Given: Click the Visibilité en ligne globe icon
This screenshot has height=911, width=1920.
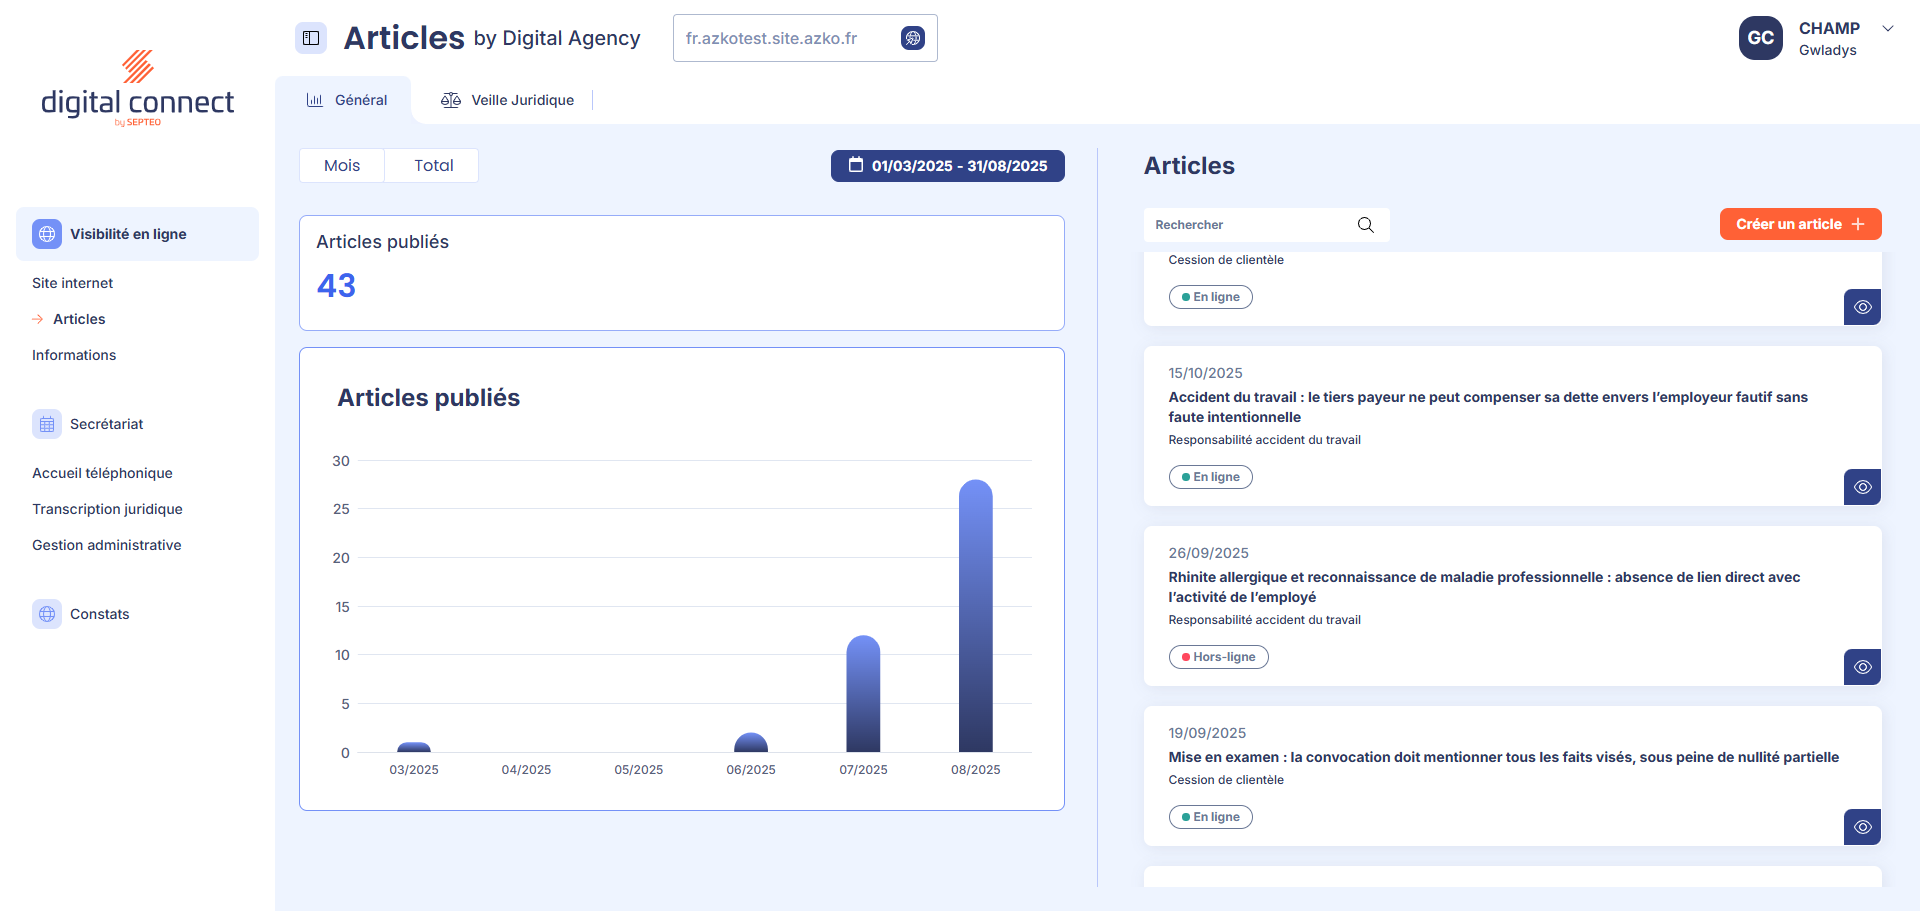Looking at the screenshot, I should pyautogui.click(x=47, y=234).
